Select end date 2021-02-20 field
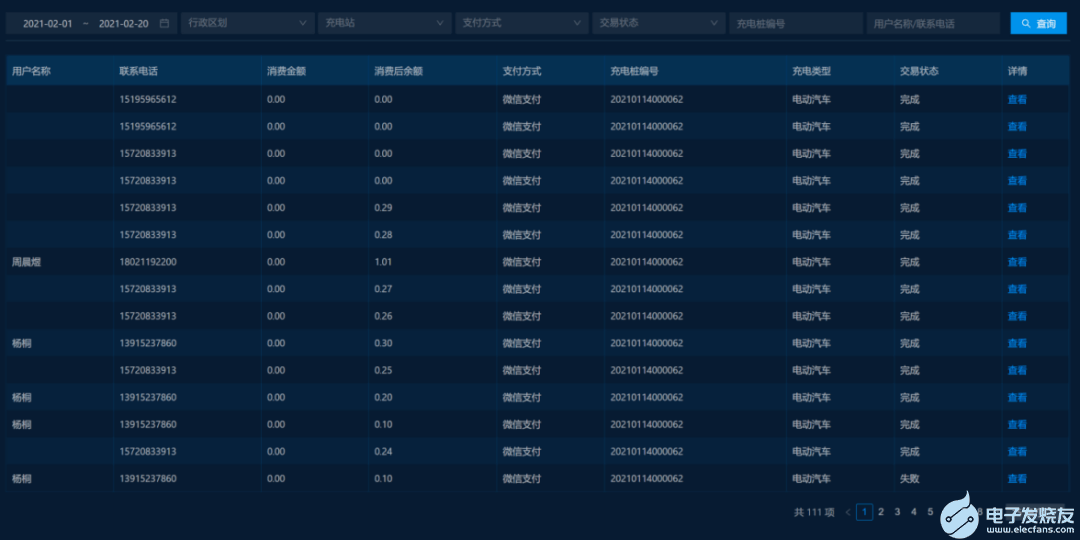 [x=124, y=23]
